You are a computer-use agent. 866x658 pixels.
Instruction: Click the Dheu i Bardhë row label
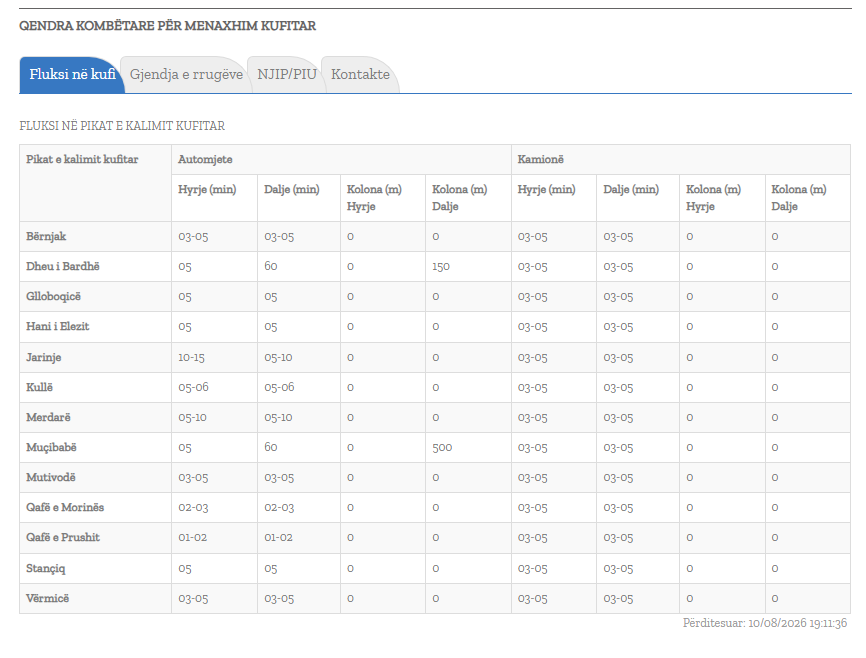(x=62, y=266)
